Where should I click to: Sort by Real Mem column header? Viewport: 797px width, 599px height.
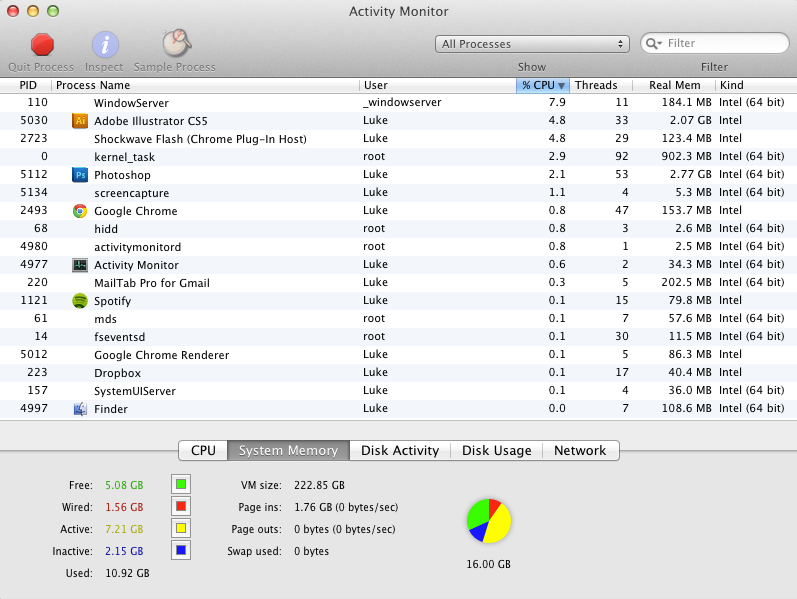coord(674,85)
